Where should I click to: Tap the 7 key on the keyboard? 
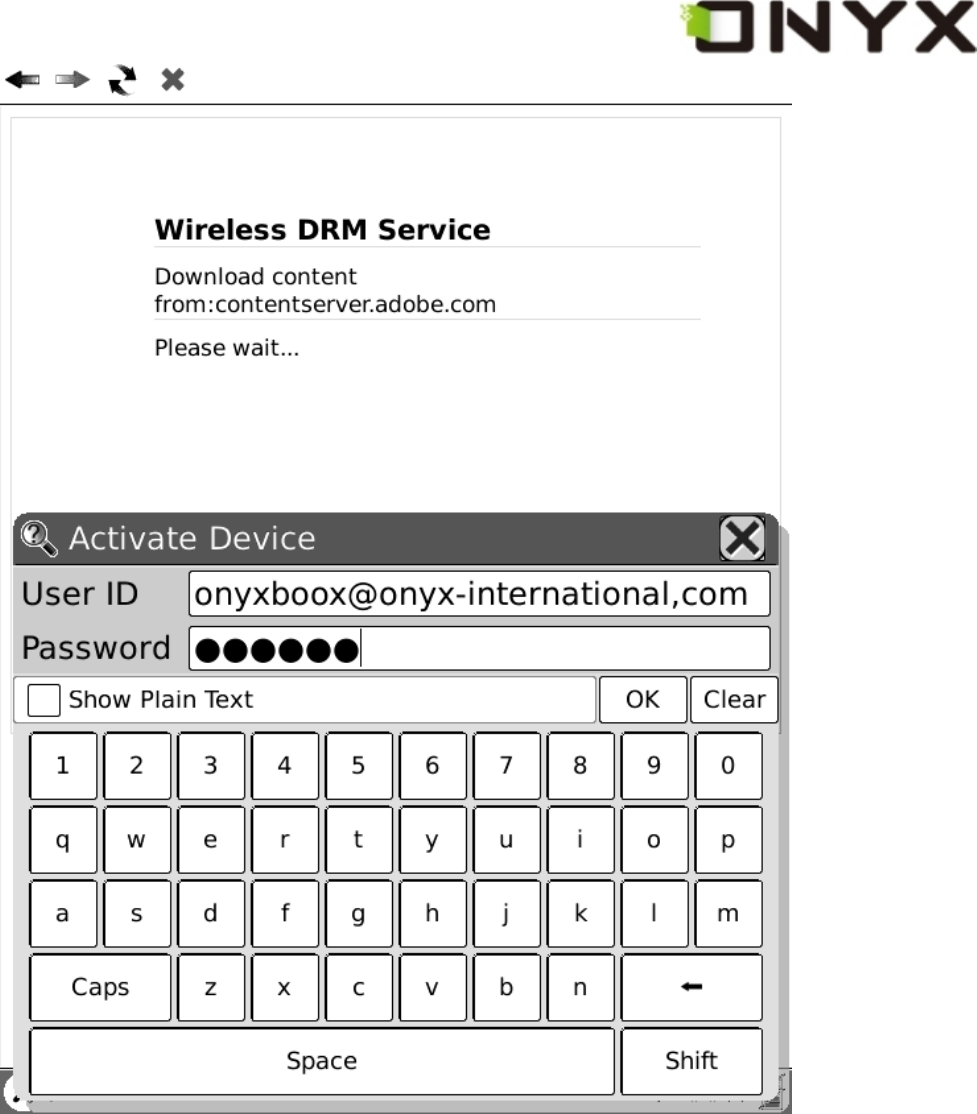click(507, 765)
